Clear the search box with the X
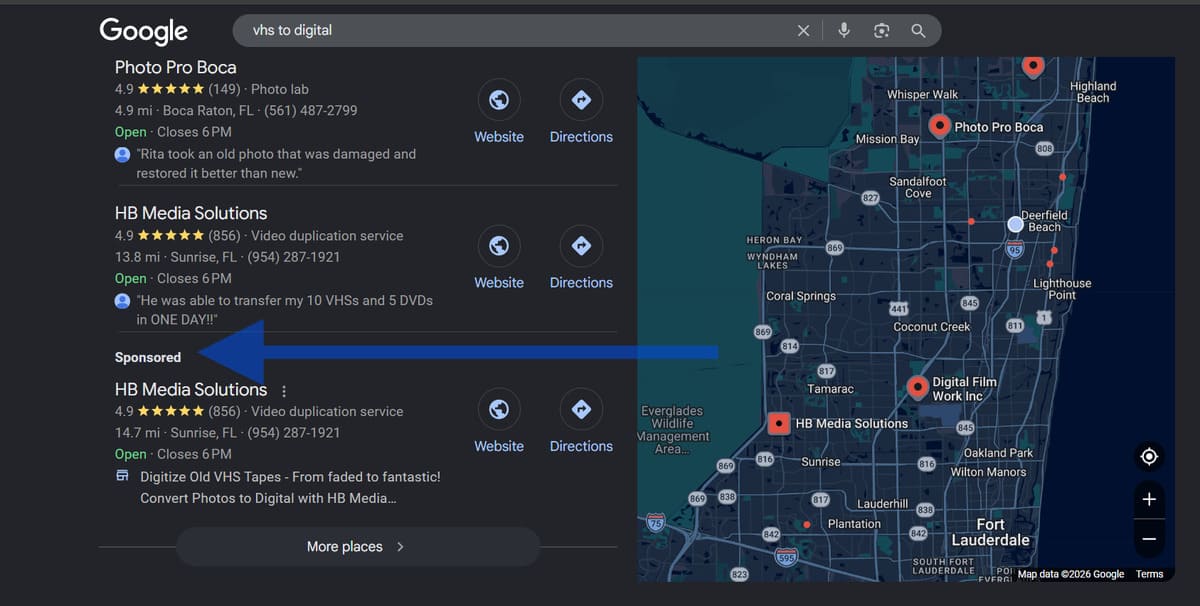The height and width of the screenshot is (606, 1200). pyautogui.click(x=803, y=30)
